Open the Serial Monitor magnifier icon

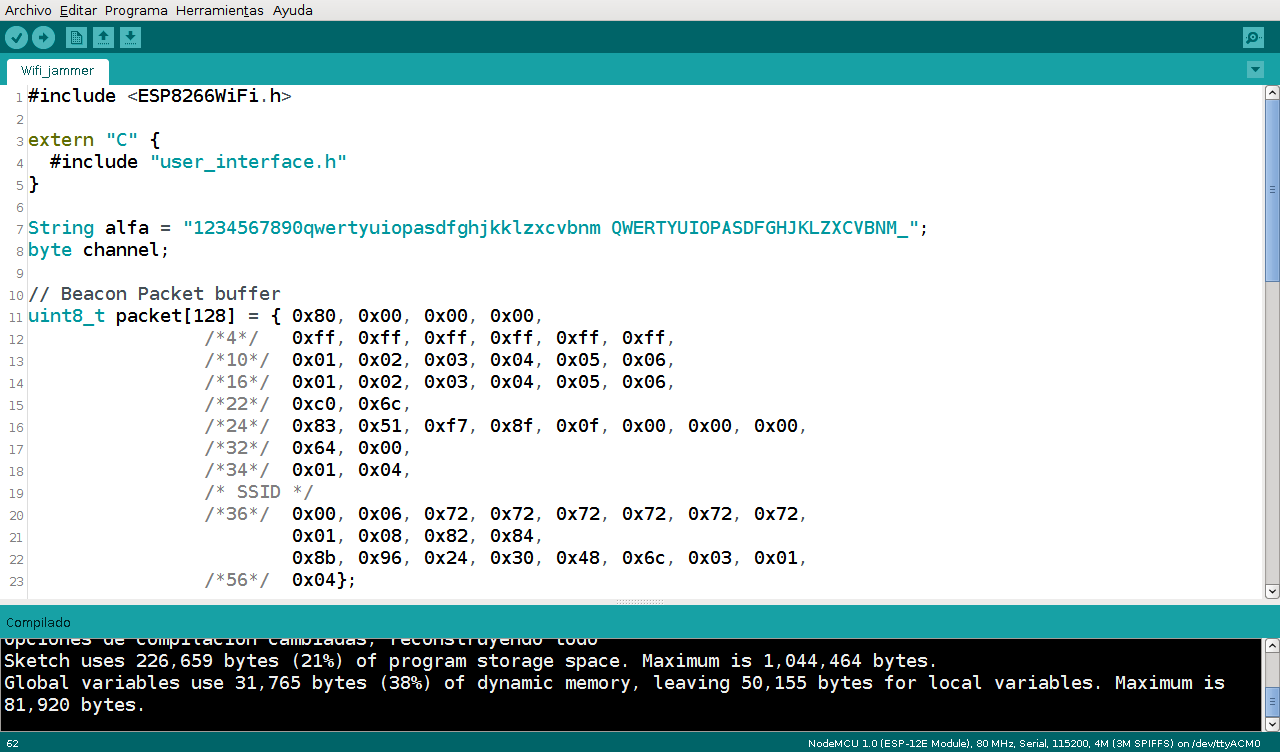[x=1253, y=38]
